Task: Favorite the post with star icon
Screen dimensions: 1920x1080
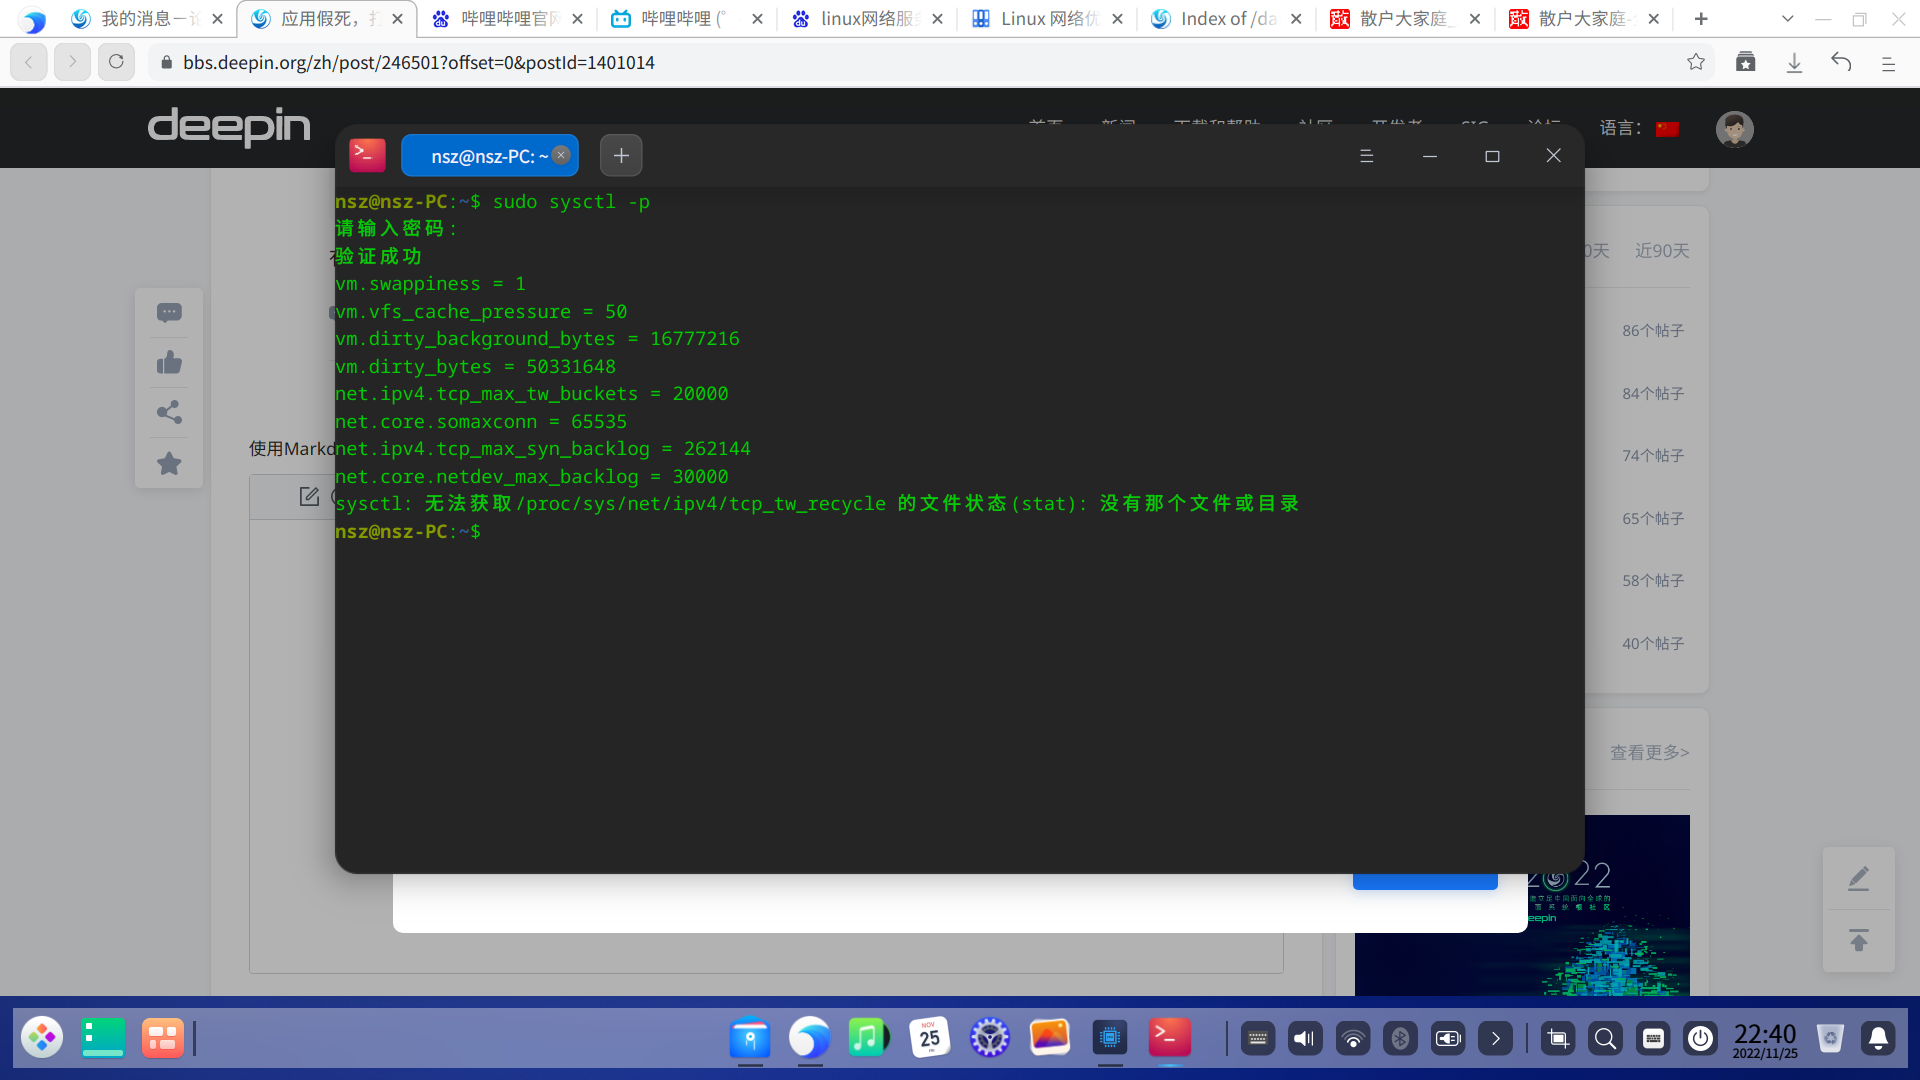Action: coord(169,463)
